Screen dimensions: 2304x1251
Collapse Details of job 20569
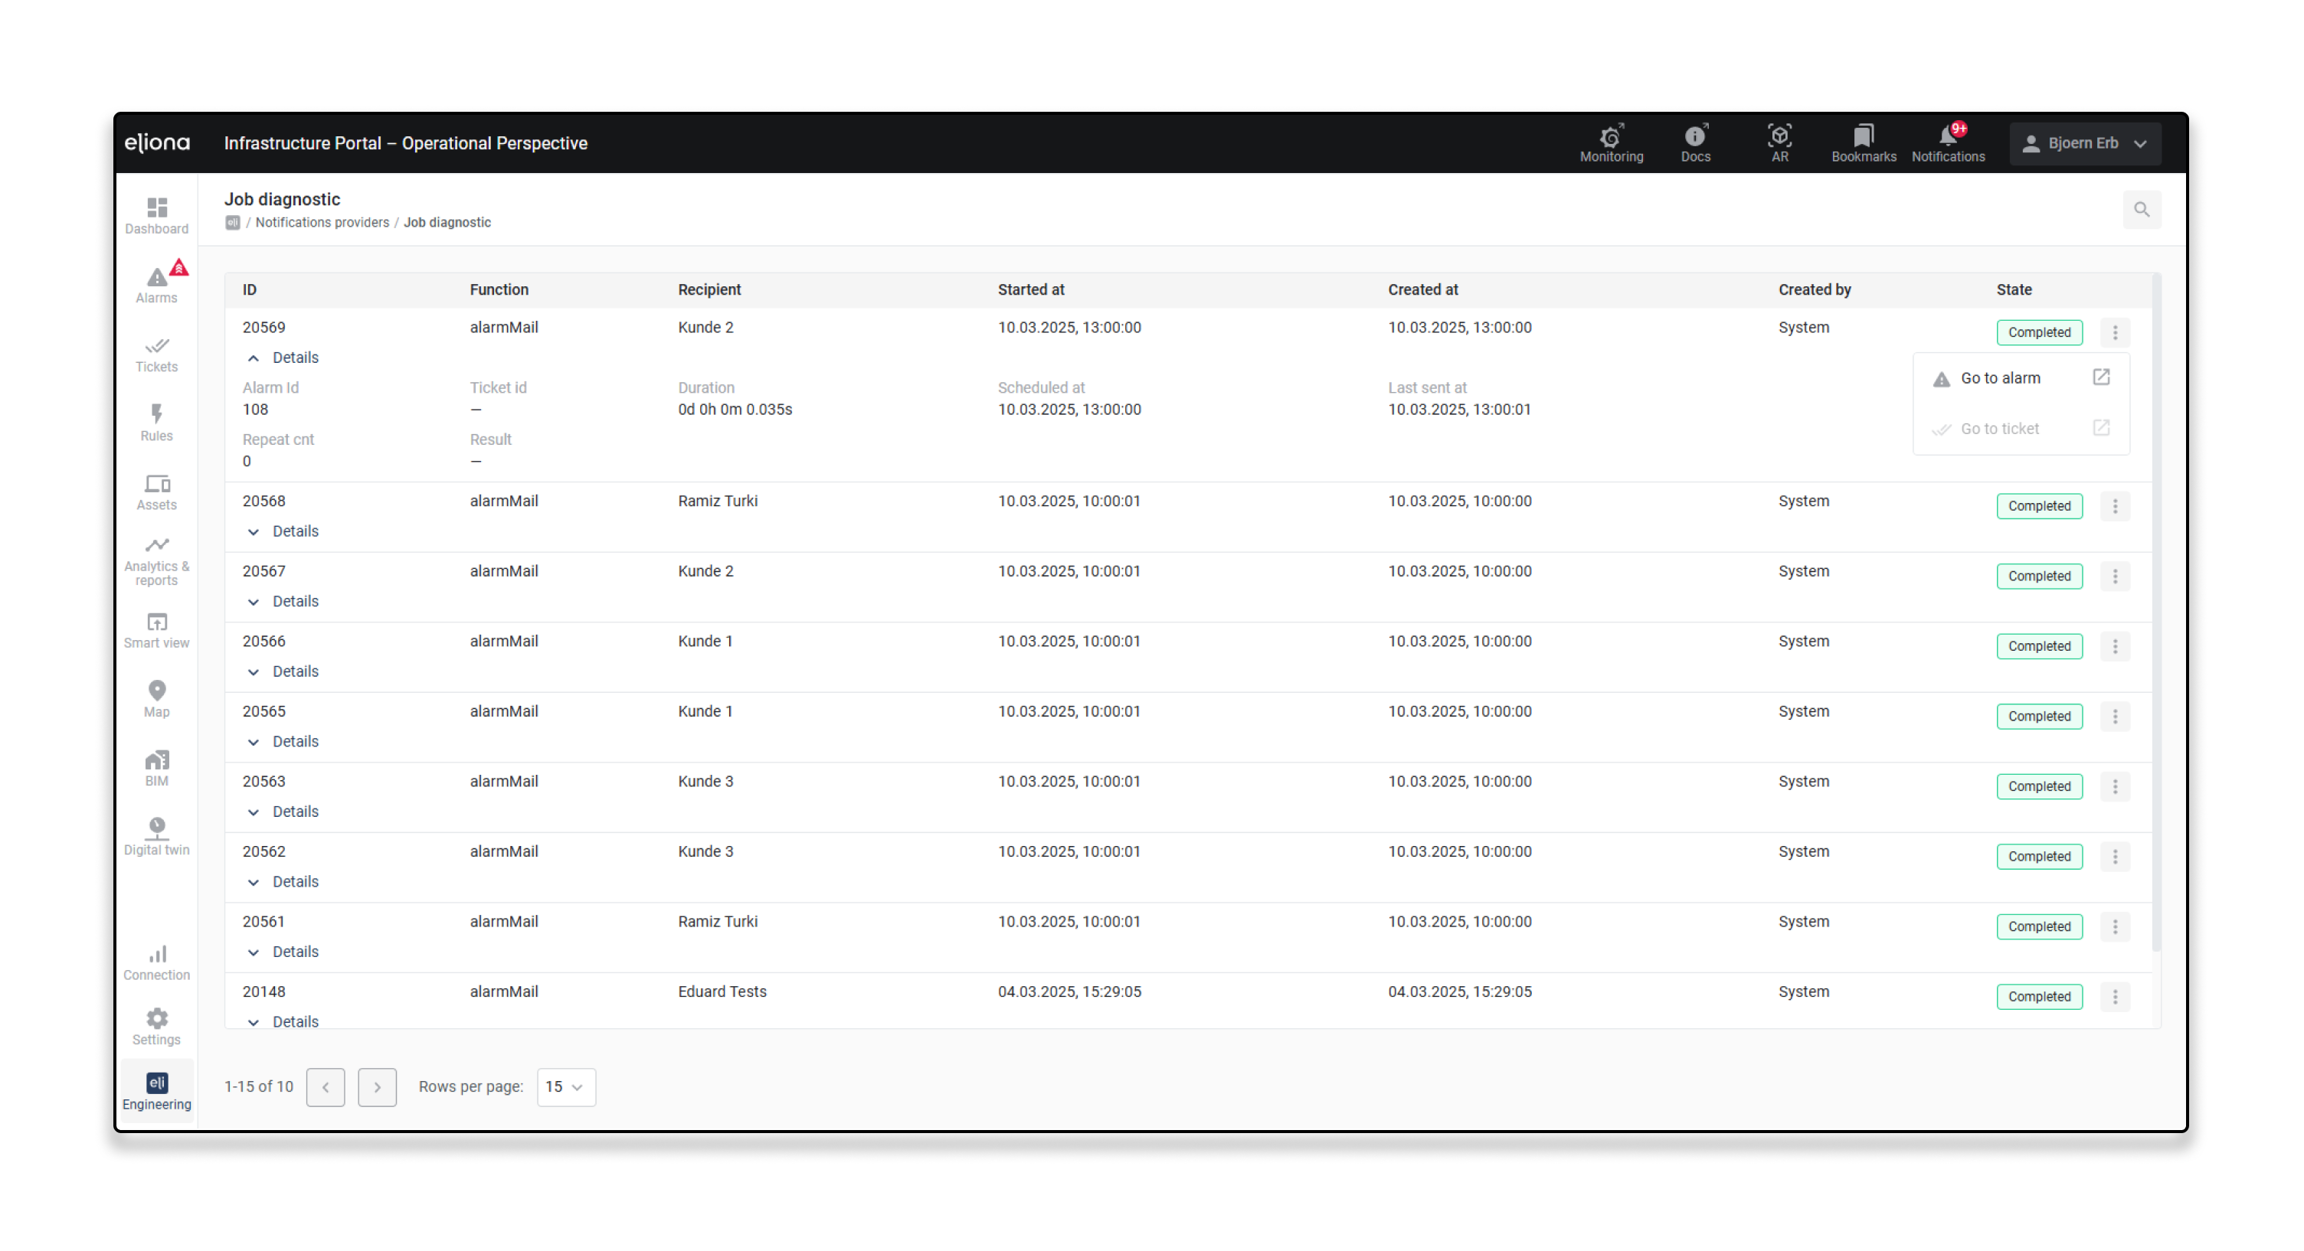click(282, 358)
